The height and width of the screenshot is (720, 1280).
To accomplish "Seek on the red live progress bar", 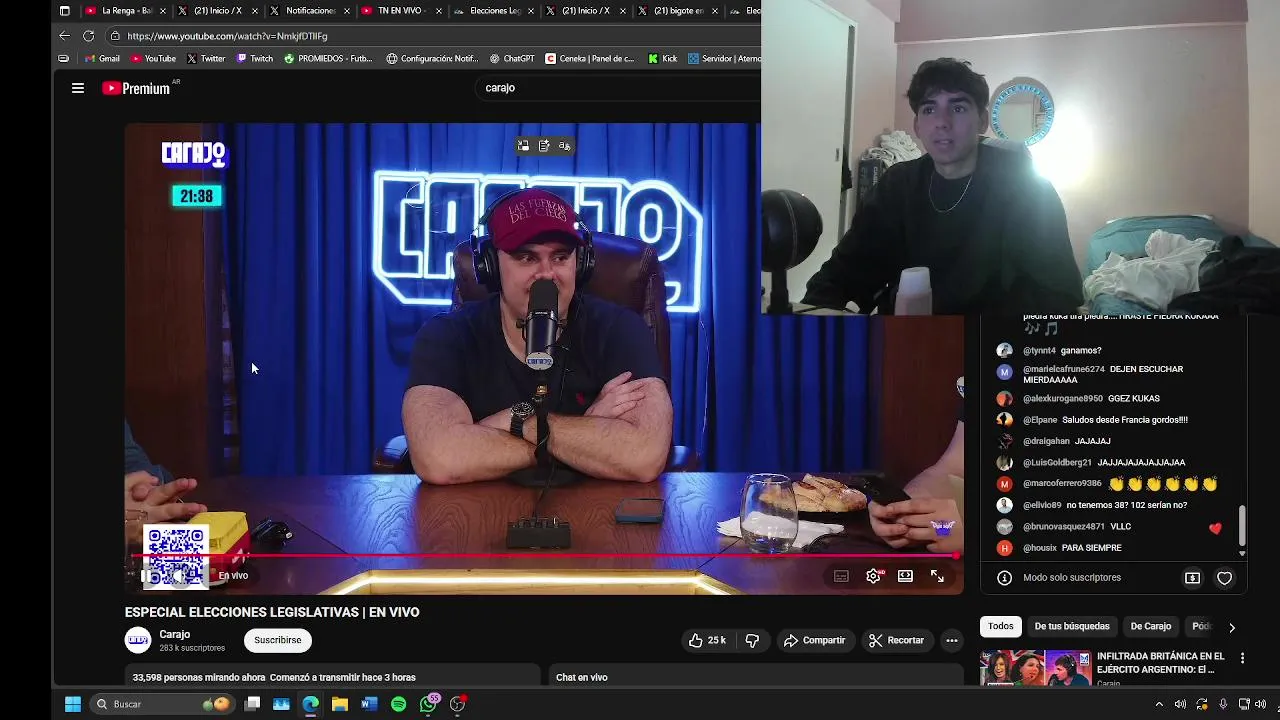I will point(544,555).
